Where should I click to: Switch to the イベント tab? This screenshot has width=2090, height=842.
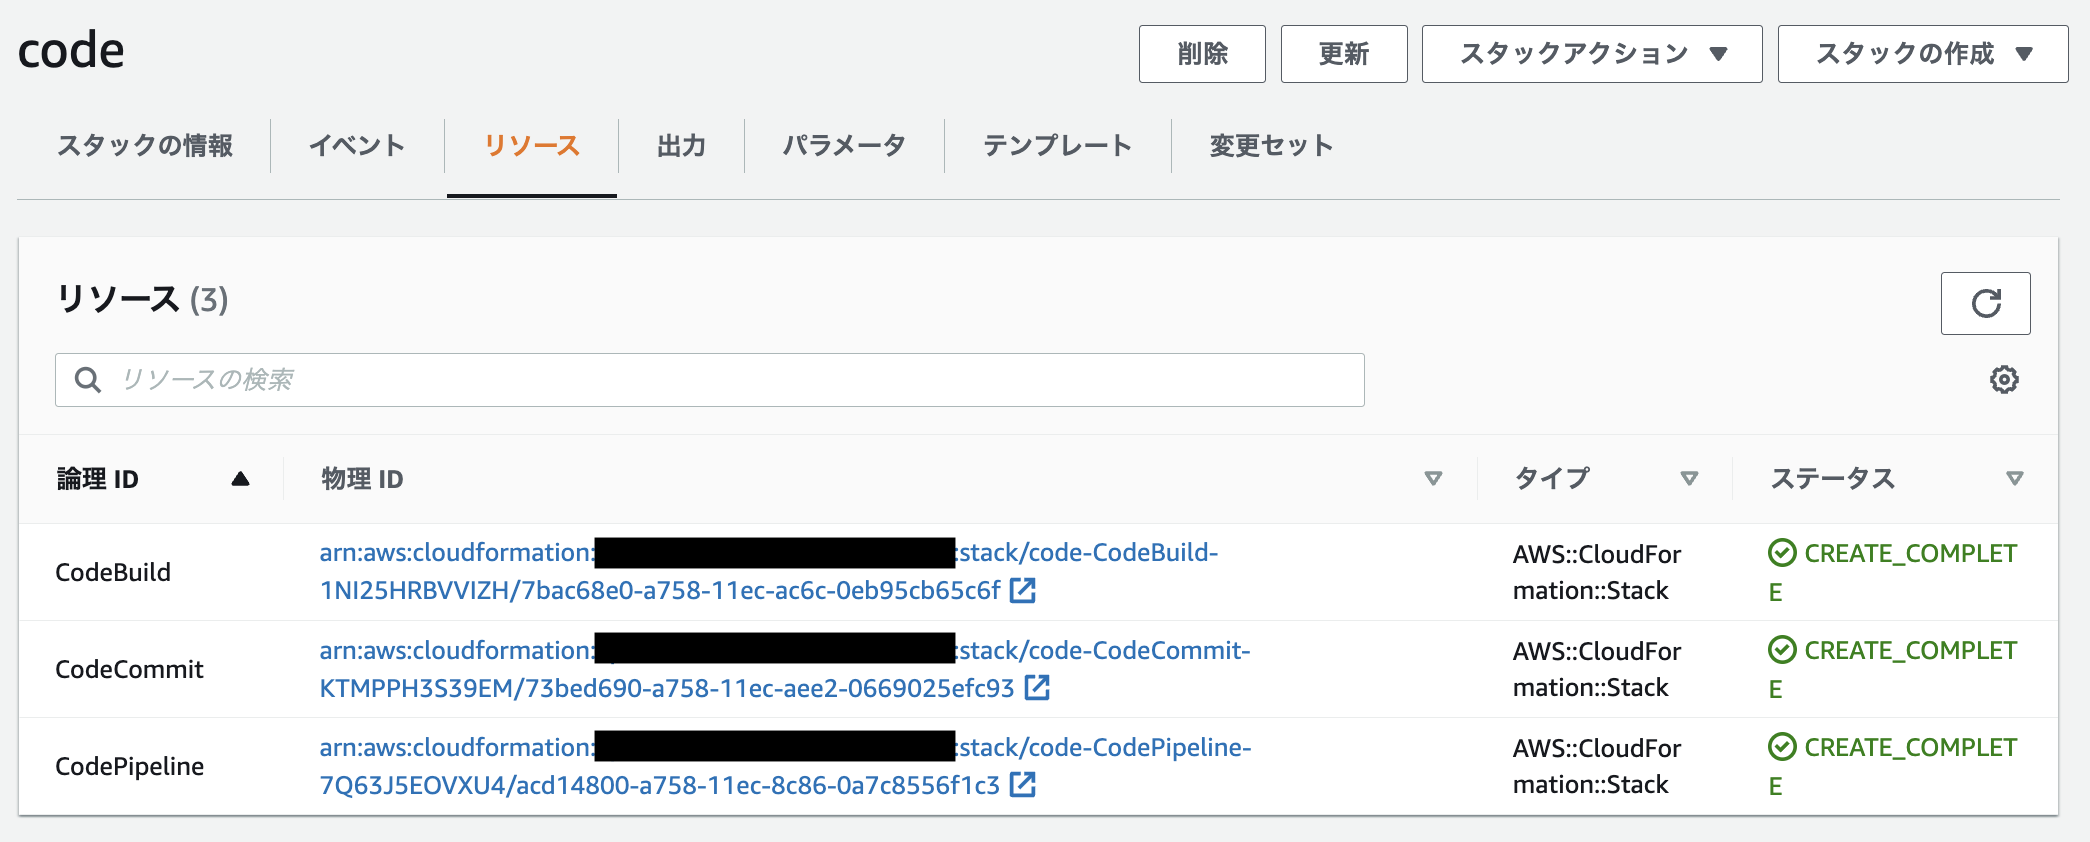[x=357, y=146]
